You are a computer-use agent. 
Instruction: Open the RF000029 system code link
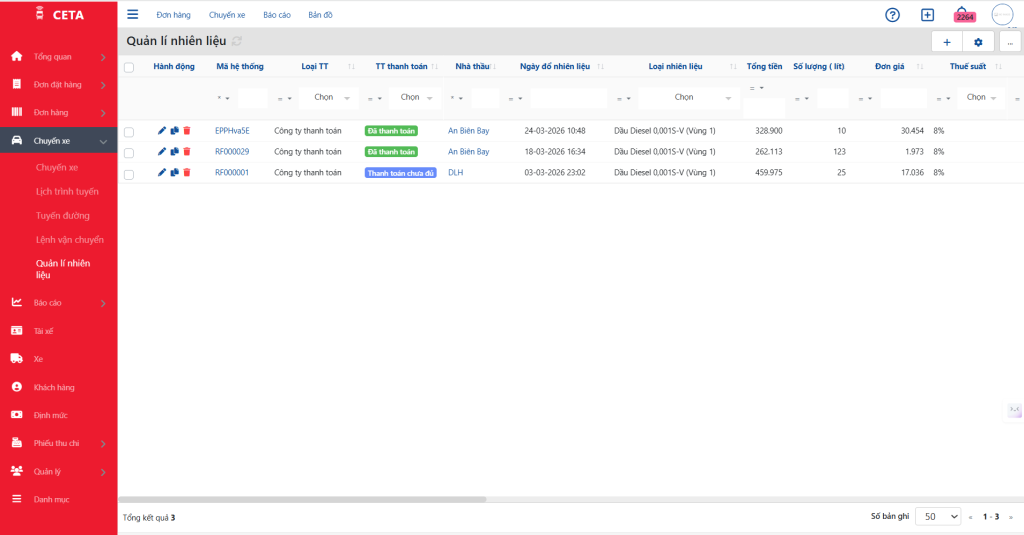pos(232,152)
